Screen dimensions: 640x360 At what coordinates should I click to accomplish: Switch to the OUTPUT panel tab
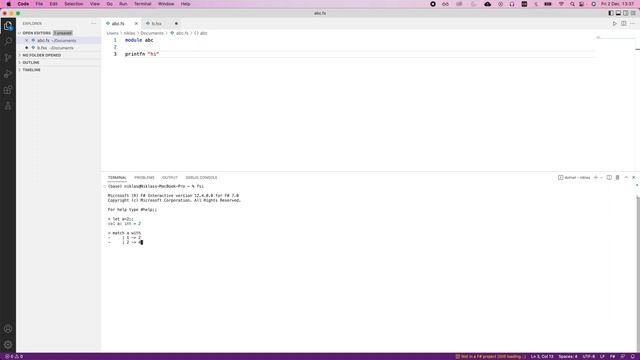[x=170, y=178]
